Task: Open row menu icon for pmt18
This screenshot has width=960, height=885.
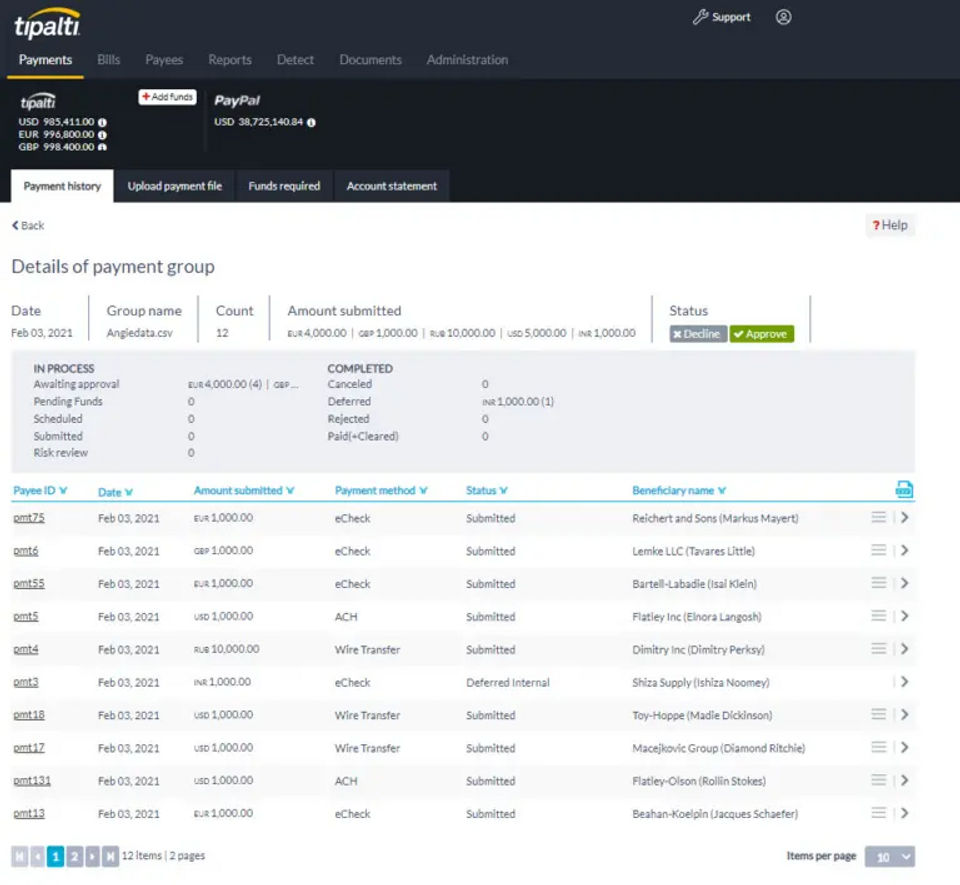Action: click(879, 715)
